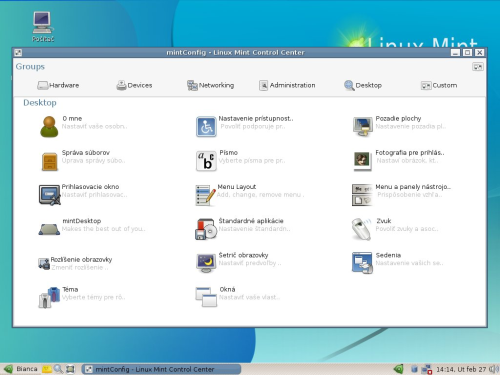Open the 'Písmo' font icon
The height and width of the screenshot is (375, 500).
click(206, 161)
